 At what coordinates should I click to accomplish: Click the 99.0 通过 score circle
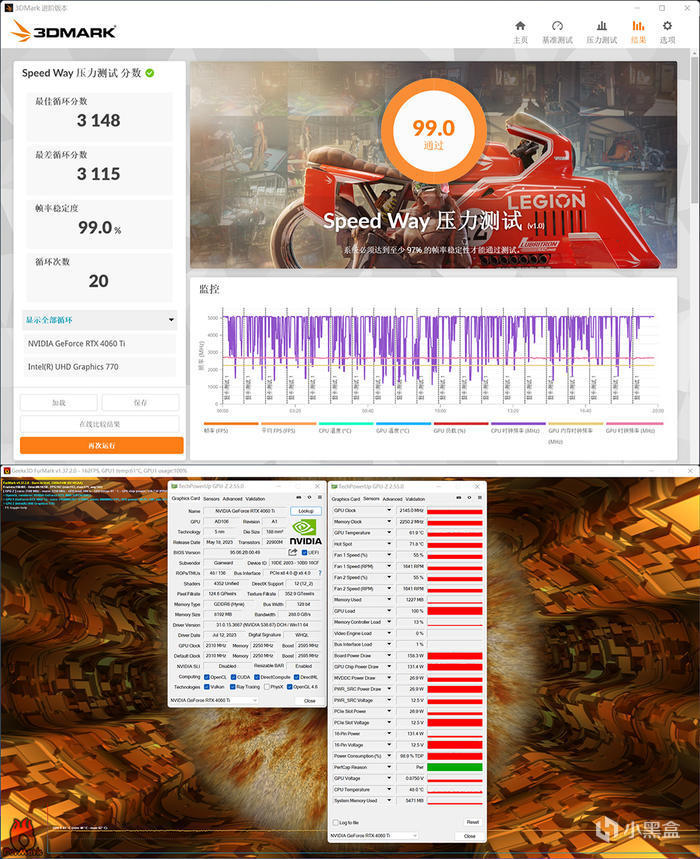coord(433,131)
